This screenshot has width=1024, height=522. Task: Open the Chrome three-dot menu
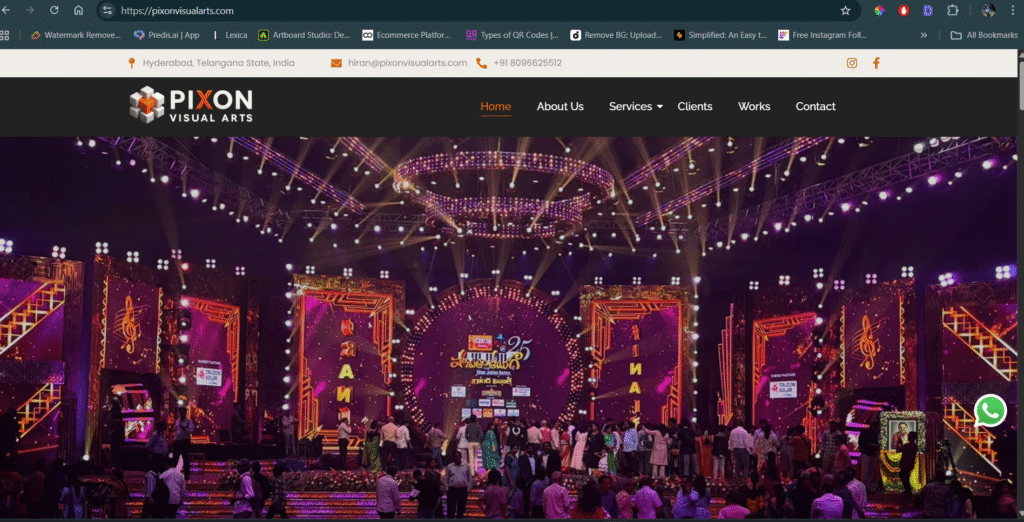[x=1012, y=11]
